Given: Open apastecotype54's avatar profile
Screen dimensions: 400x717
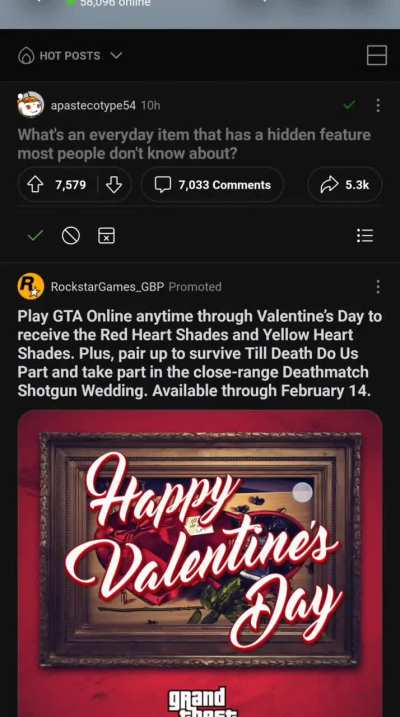Looking at the screenshot, I should point(31,105).
